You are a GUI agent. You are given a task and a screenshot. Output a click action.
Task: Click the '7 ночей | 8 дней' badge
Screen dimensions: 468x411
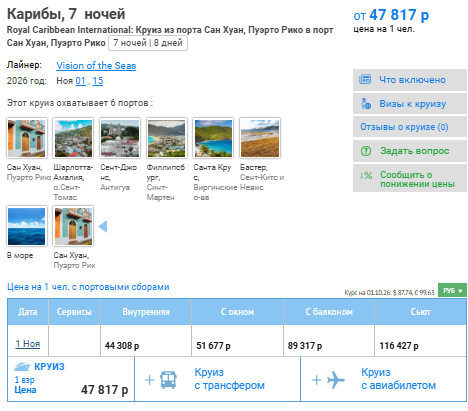pos(148,43)
